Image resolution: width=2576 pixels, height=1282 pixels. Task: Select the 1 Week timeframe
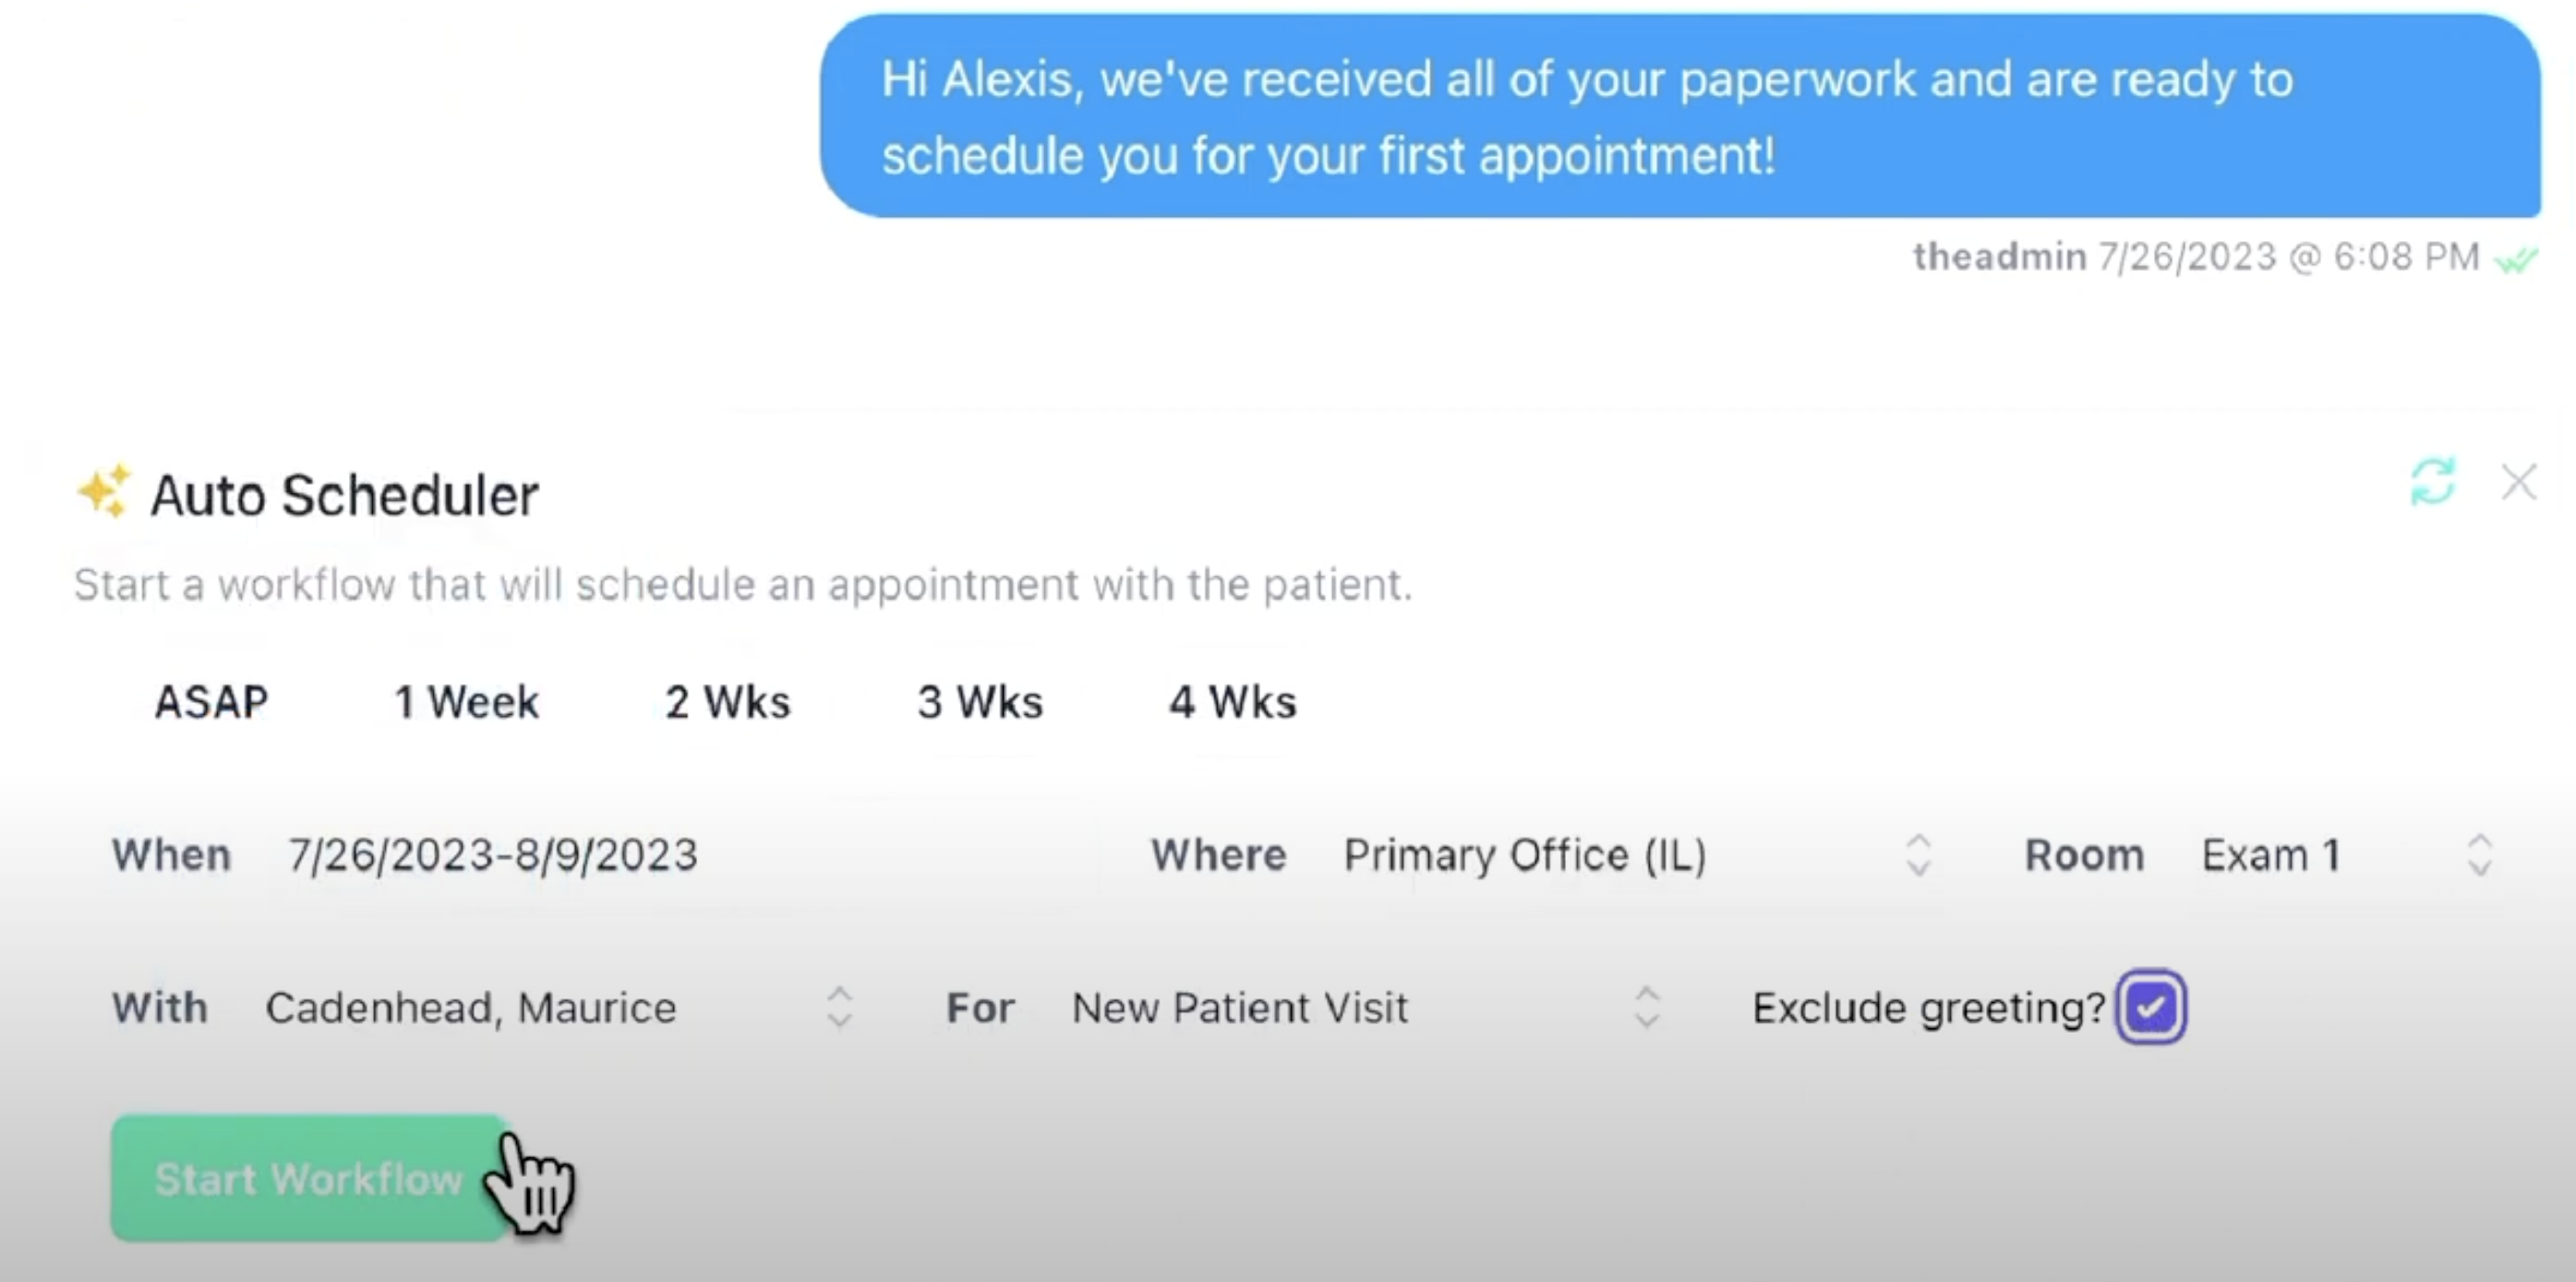pos(467,702)
